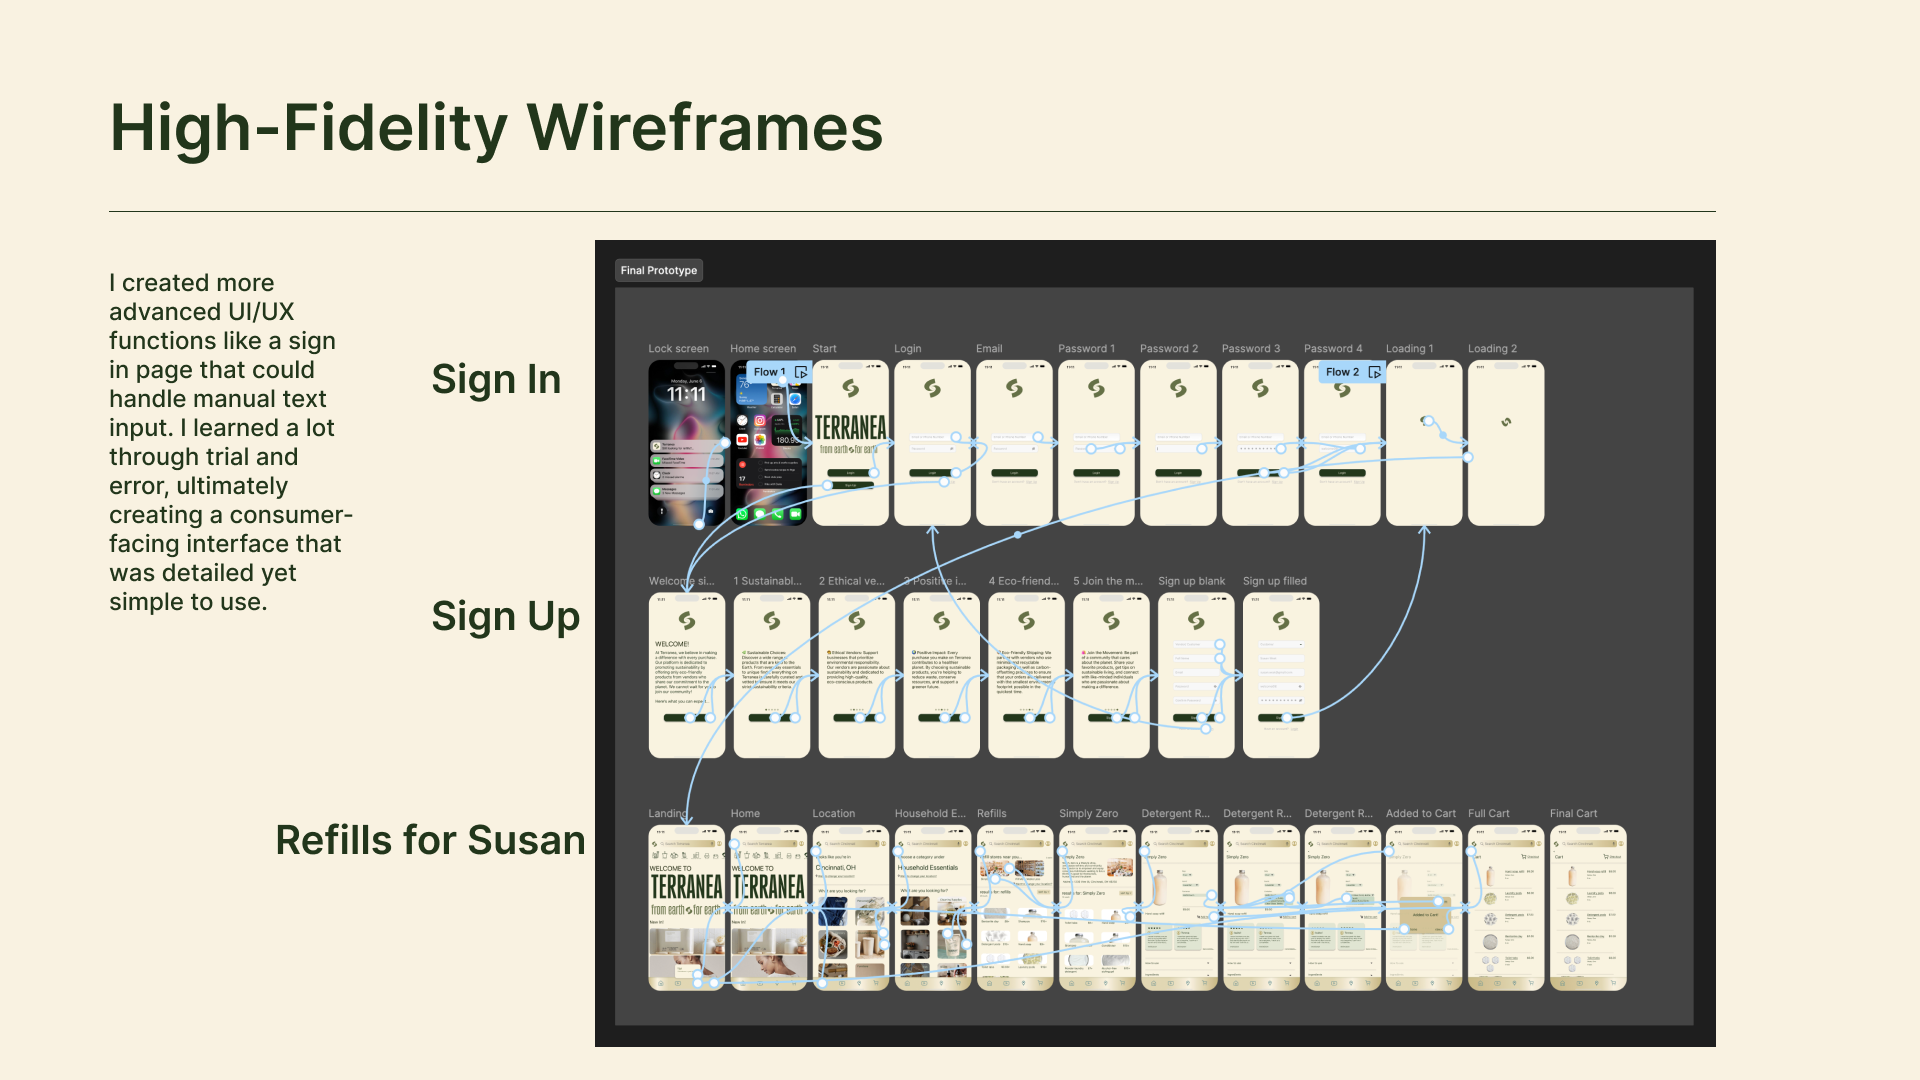The image size is (1920, 1080).
Task: Select the Lock screen frame title
Action: tap(678, 349)
